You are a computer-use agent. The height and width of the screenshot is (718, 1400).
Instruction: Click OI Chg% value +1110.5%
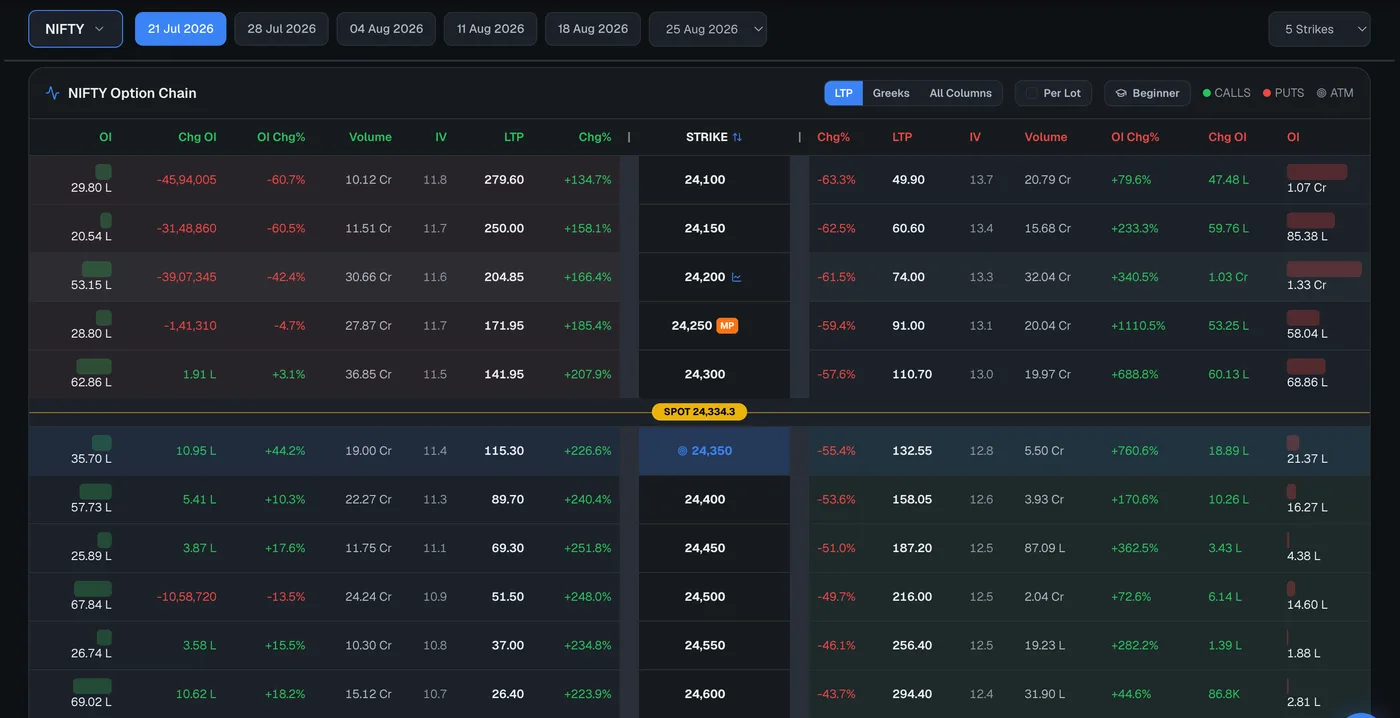pyautogui.click(x=1138, y=326)
